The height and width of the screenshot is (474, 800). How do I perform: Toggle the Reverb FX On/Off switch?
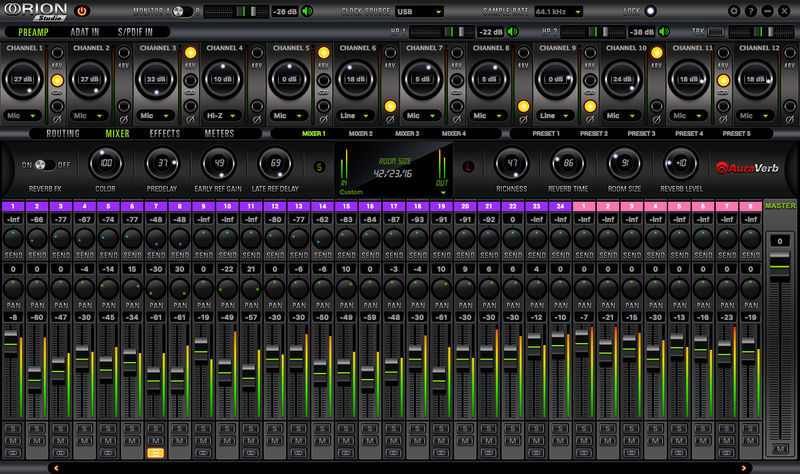45,165
